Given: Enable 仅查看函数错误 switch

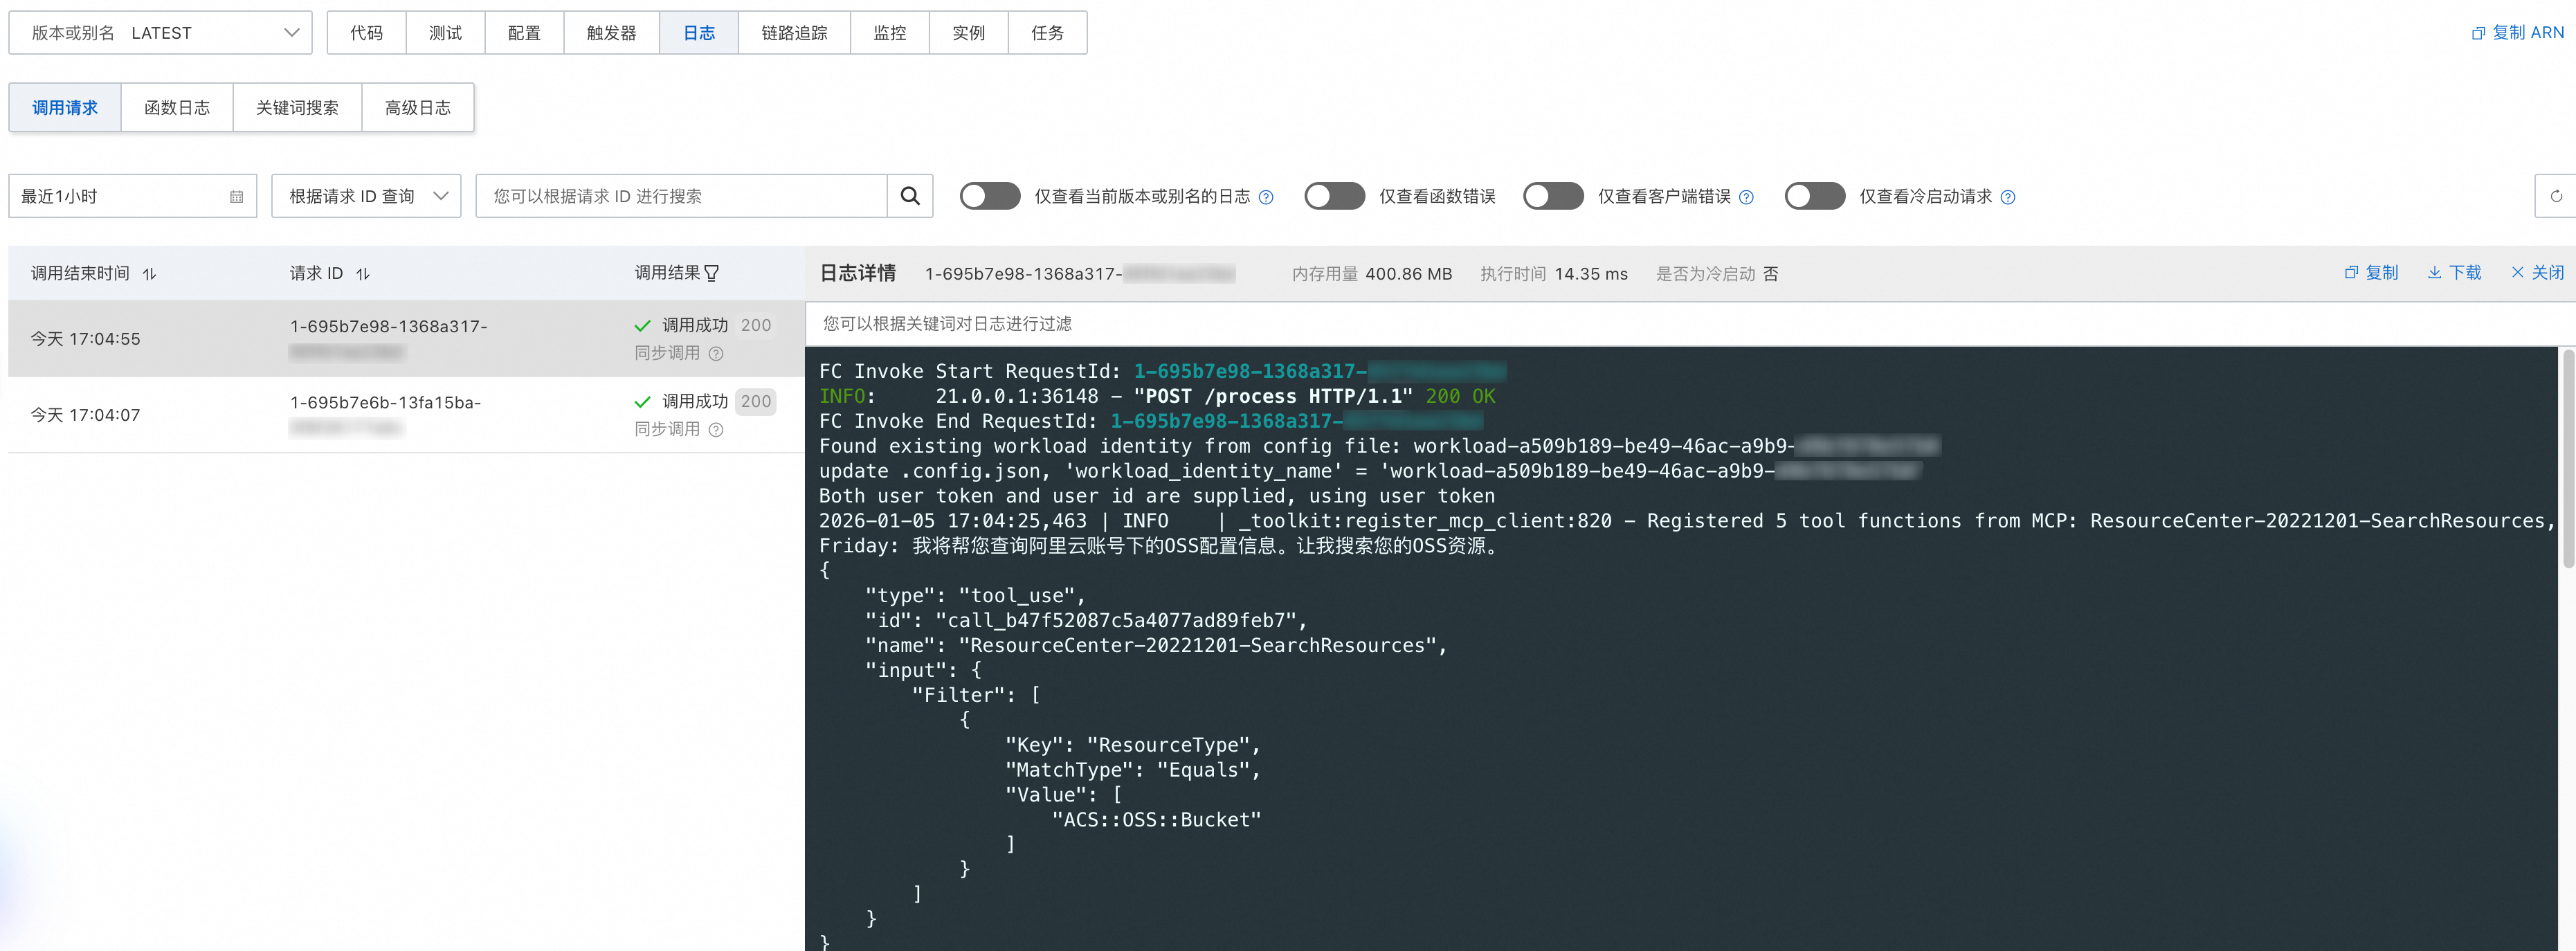Looking at the screenshot, I should (x=1334, y=196).
